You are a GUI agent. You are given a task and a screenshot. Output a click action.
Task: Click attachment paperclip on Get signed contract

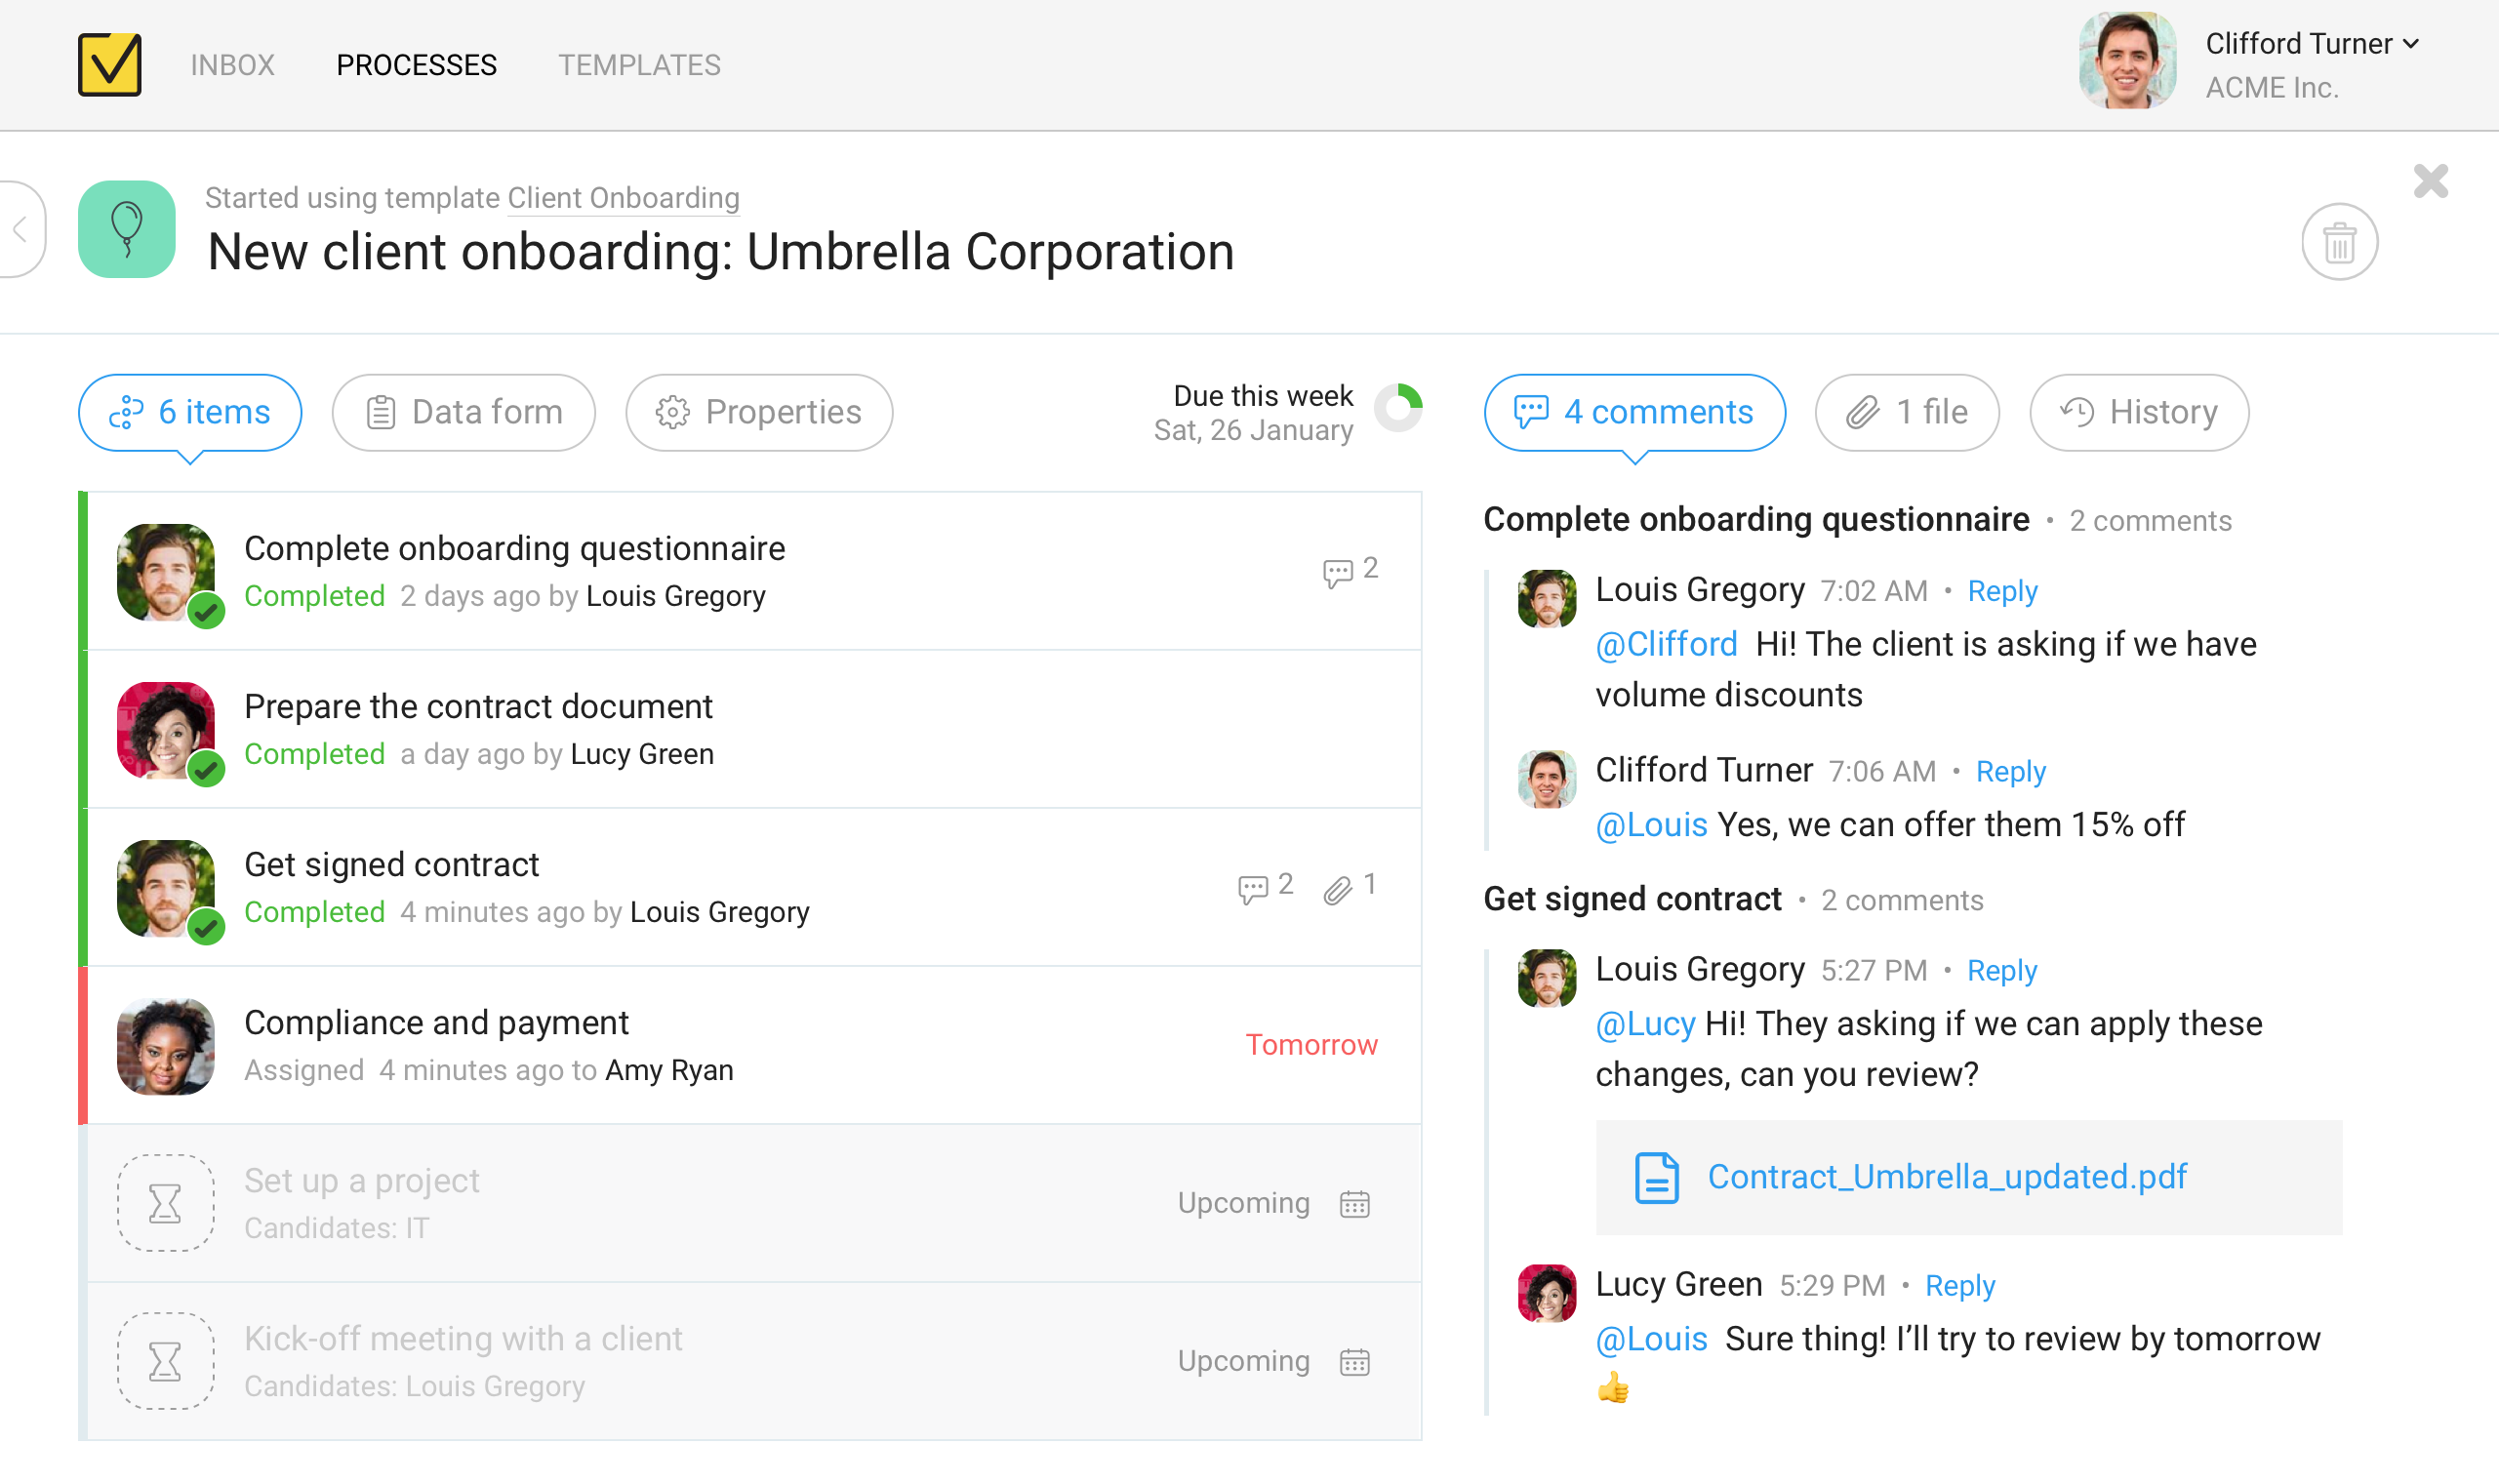1338,888
